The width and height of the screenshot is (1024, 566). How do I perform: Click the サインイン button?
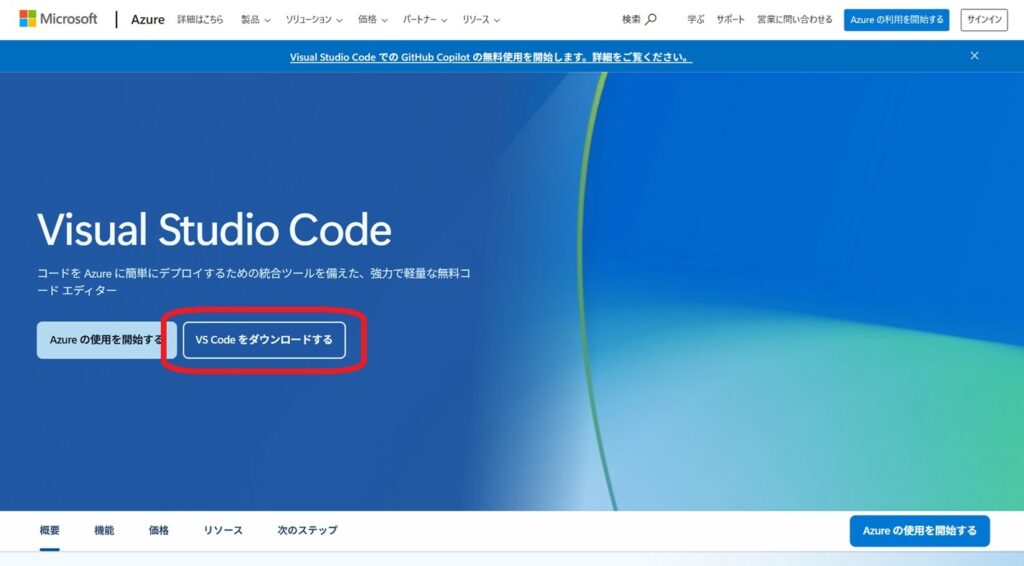[984, 20]
